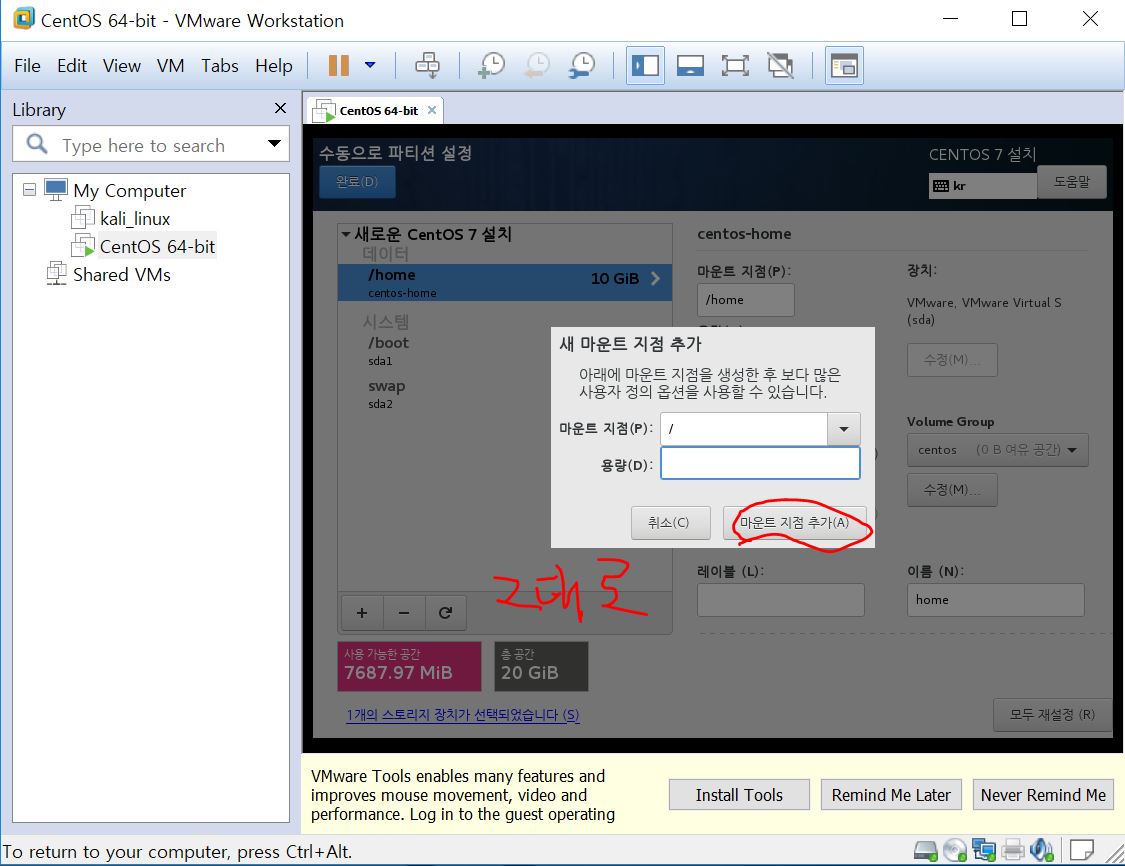Click the CD/DVD drive status icon

955,851
